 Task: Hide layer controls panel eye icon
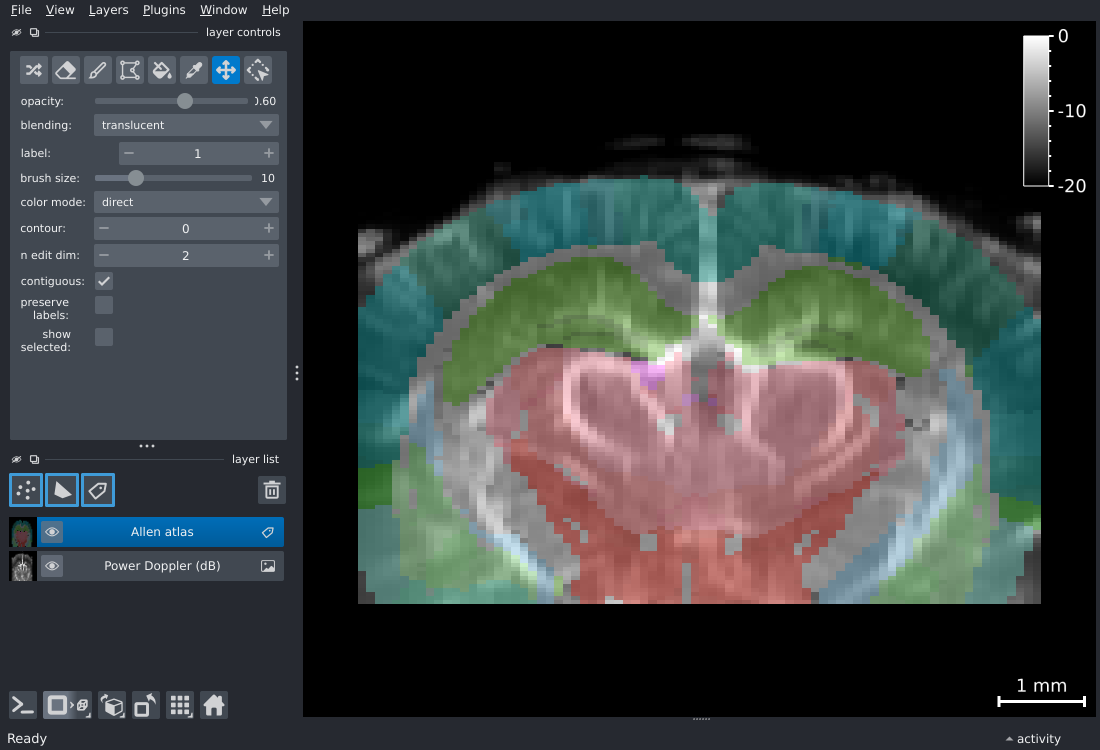[x=17, y=32]
